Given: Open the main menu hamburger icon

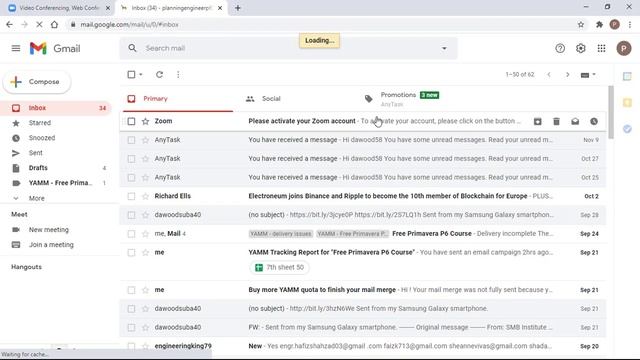Looking at the screenshot, I should point(16,49).
